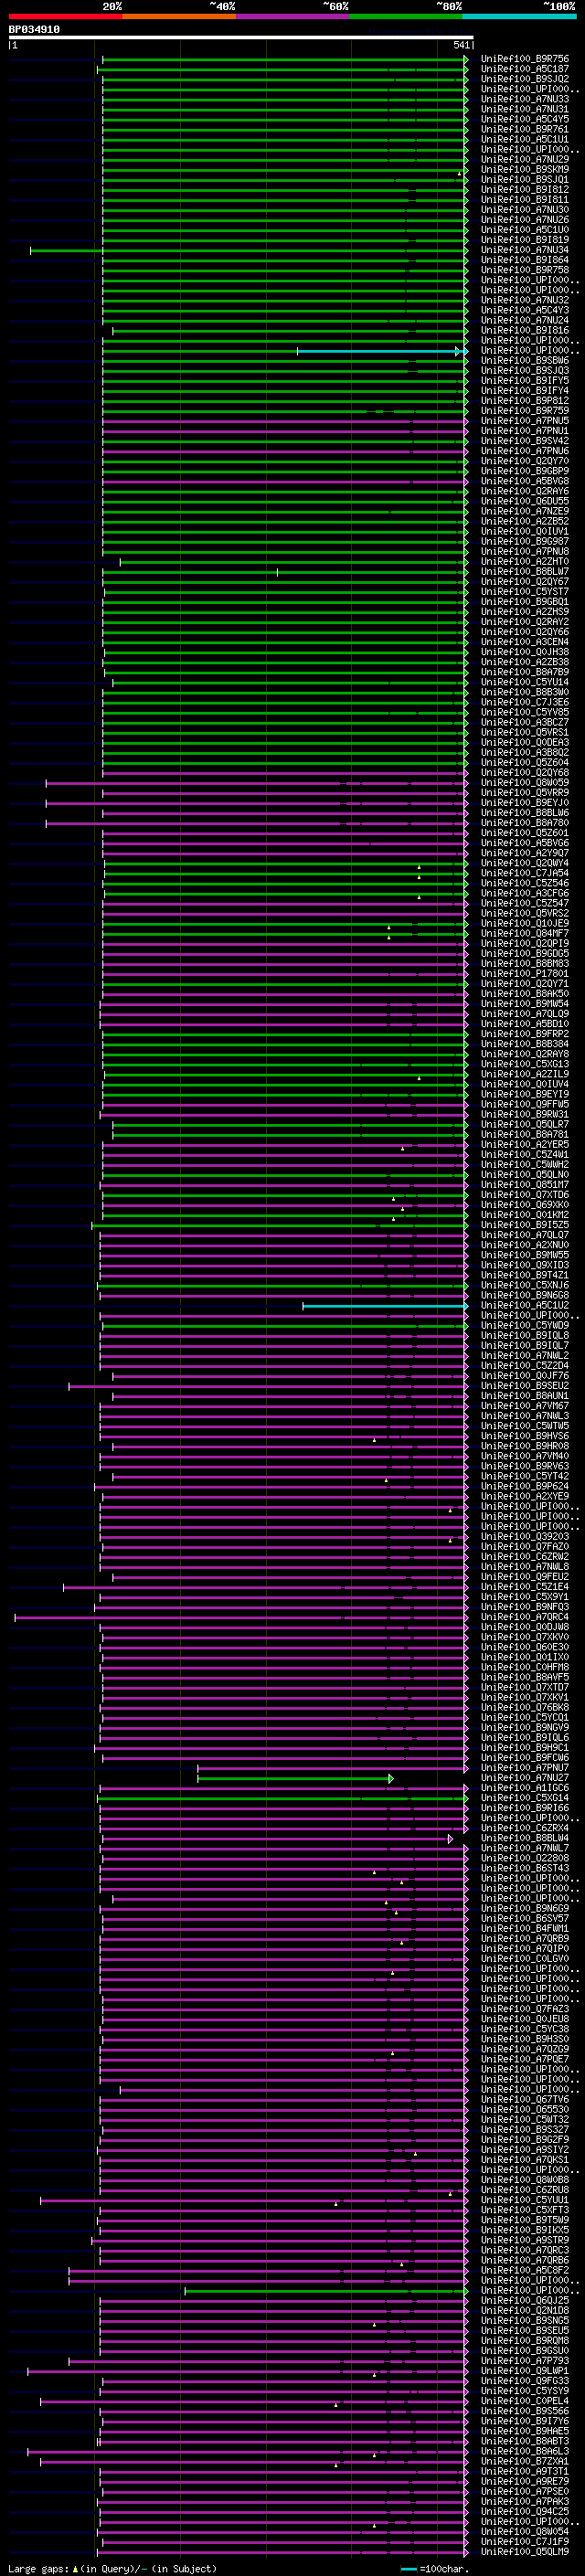This screenshot has height=2576, width=585.
Task: Open hit UniRef100_A7NU33
Action: [525, 99]
